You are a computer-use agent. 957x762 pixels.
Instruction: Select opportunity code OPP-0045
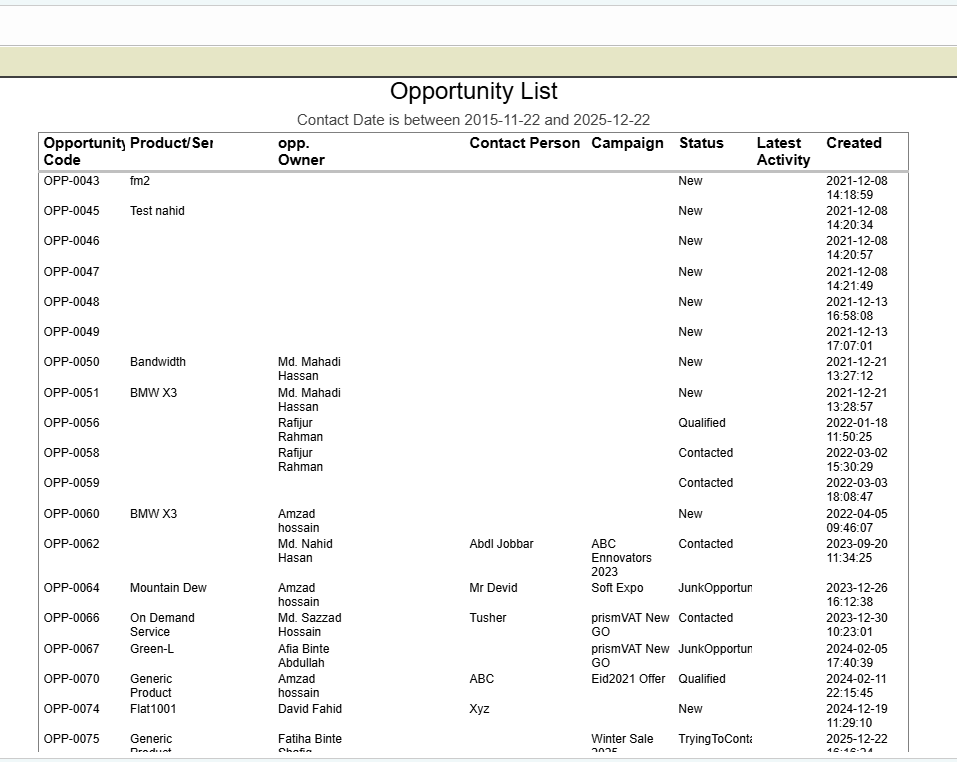[x=71, y=211]
